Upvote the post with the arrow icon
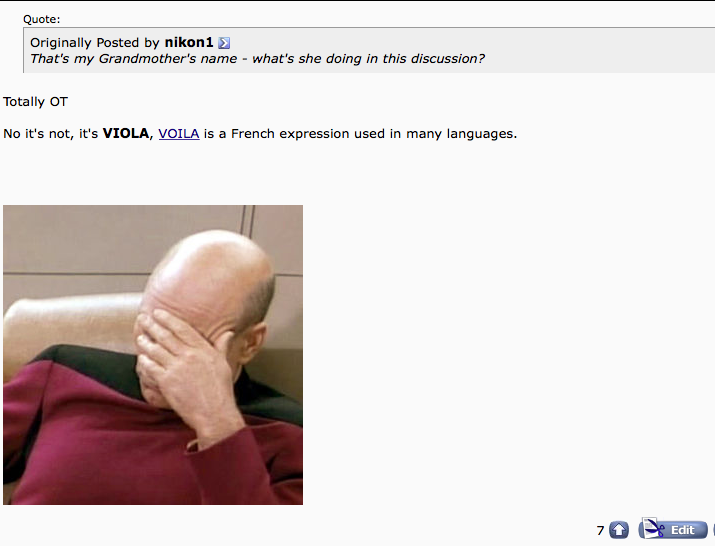This screenshot has height=546, width=715. pos(619,530)
